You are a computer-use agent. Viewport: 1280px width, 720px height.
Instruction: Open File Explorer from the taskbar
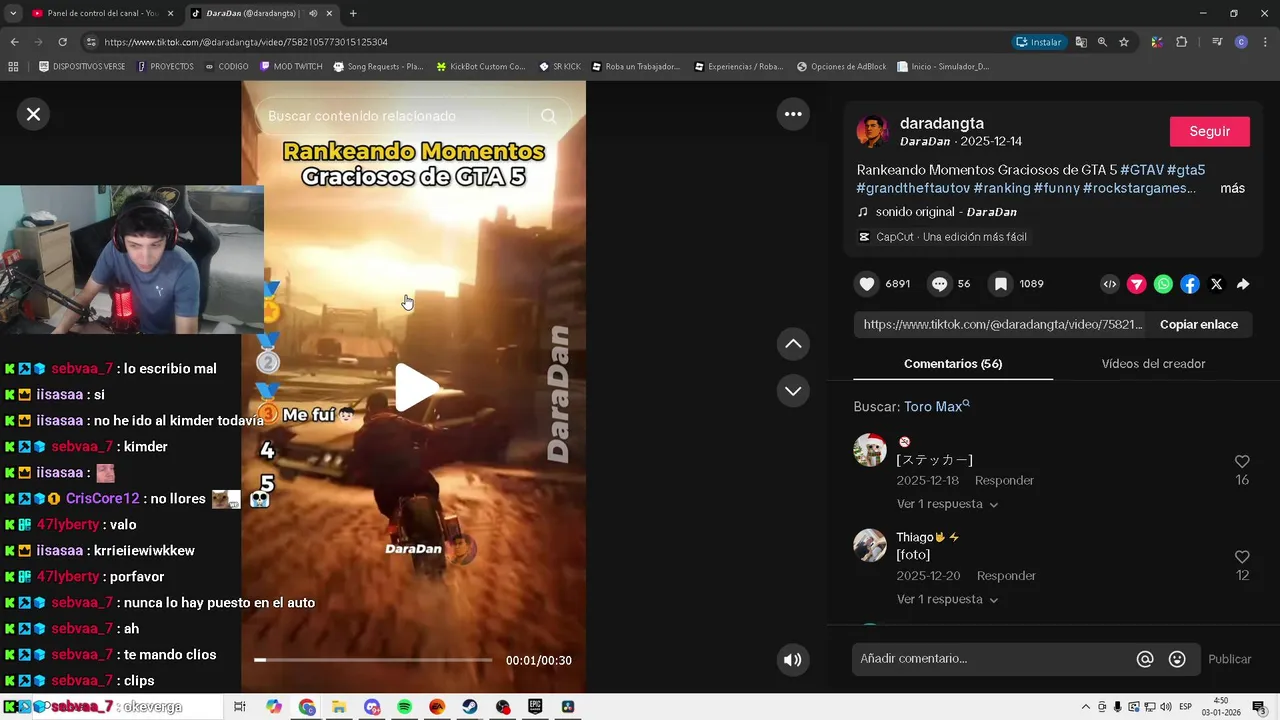[x=339, y=706]
